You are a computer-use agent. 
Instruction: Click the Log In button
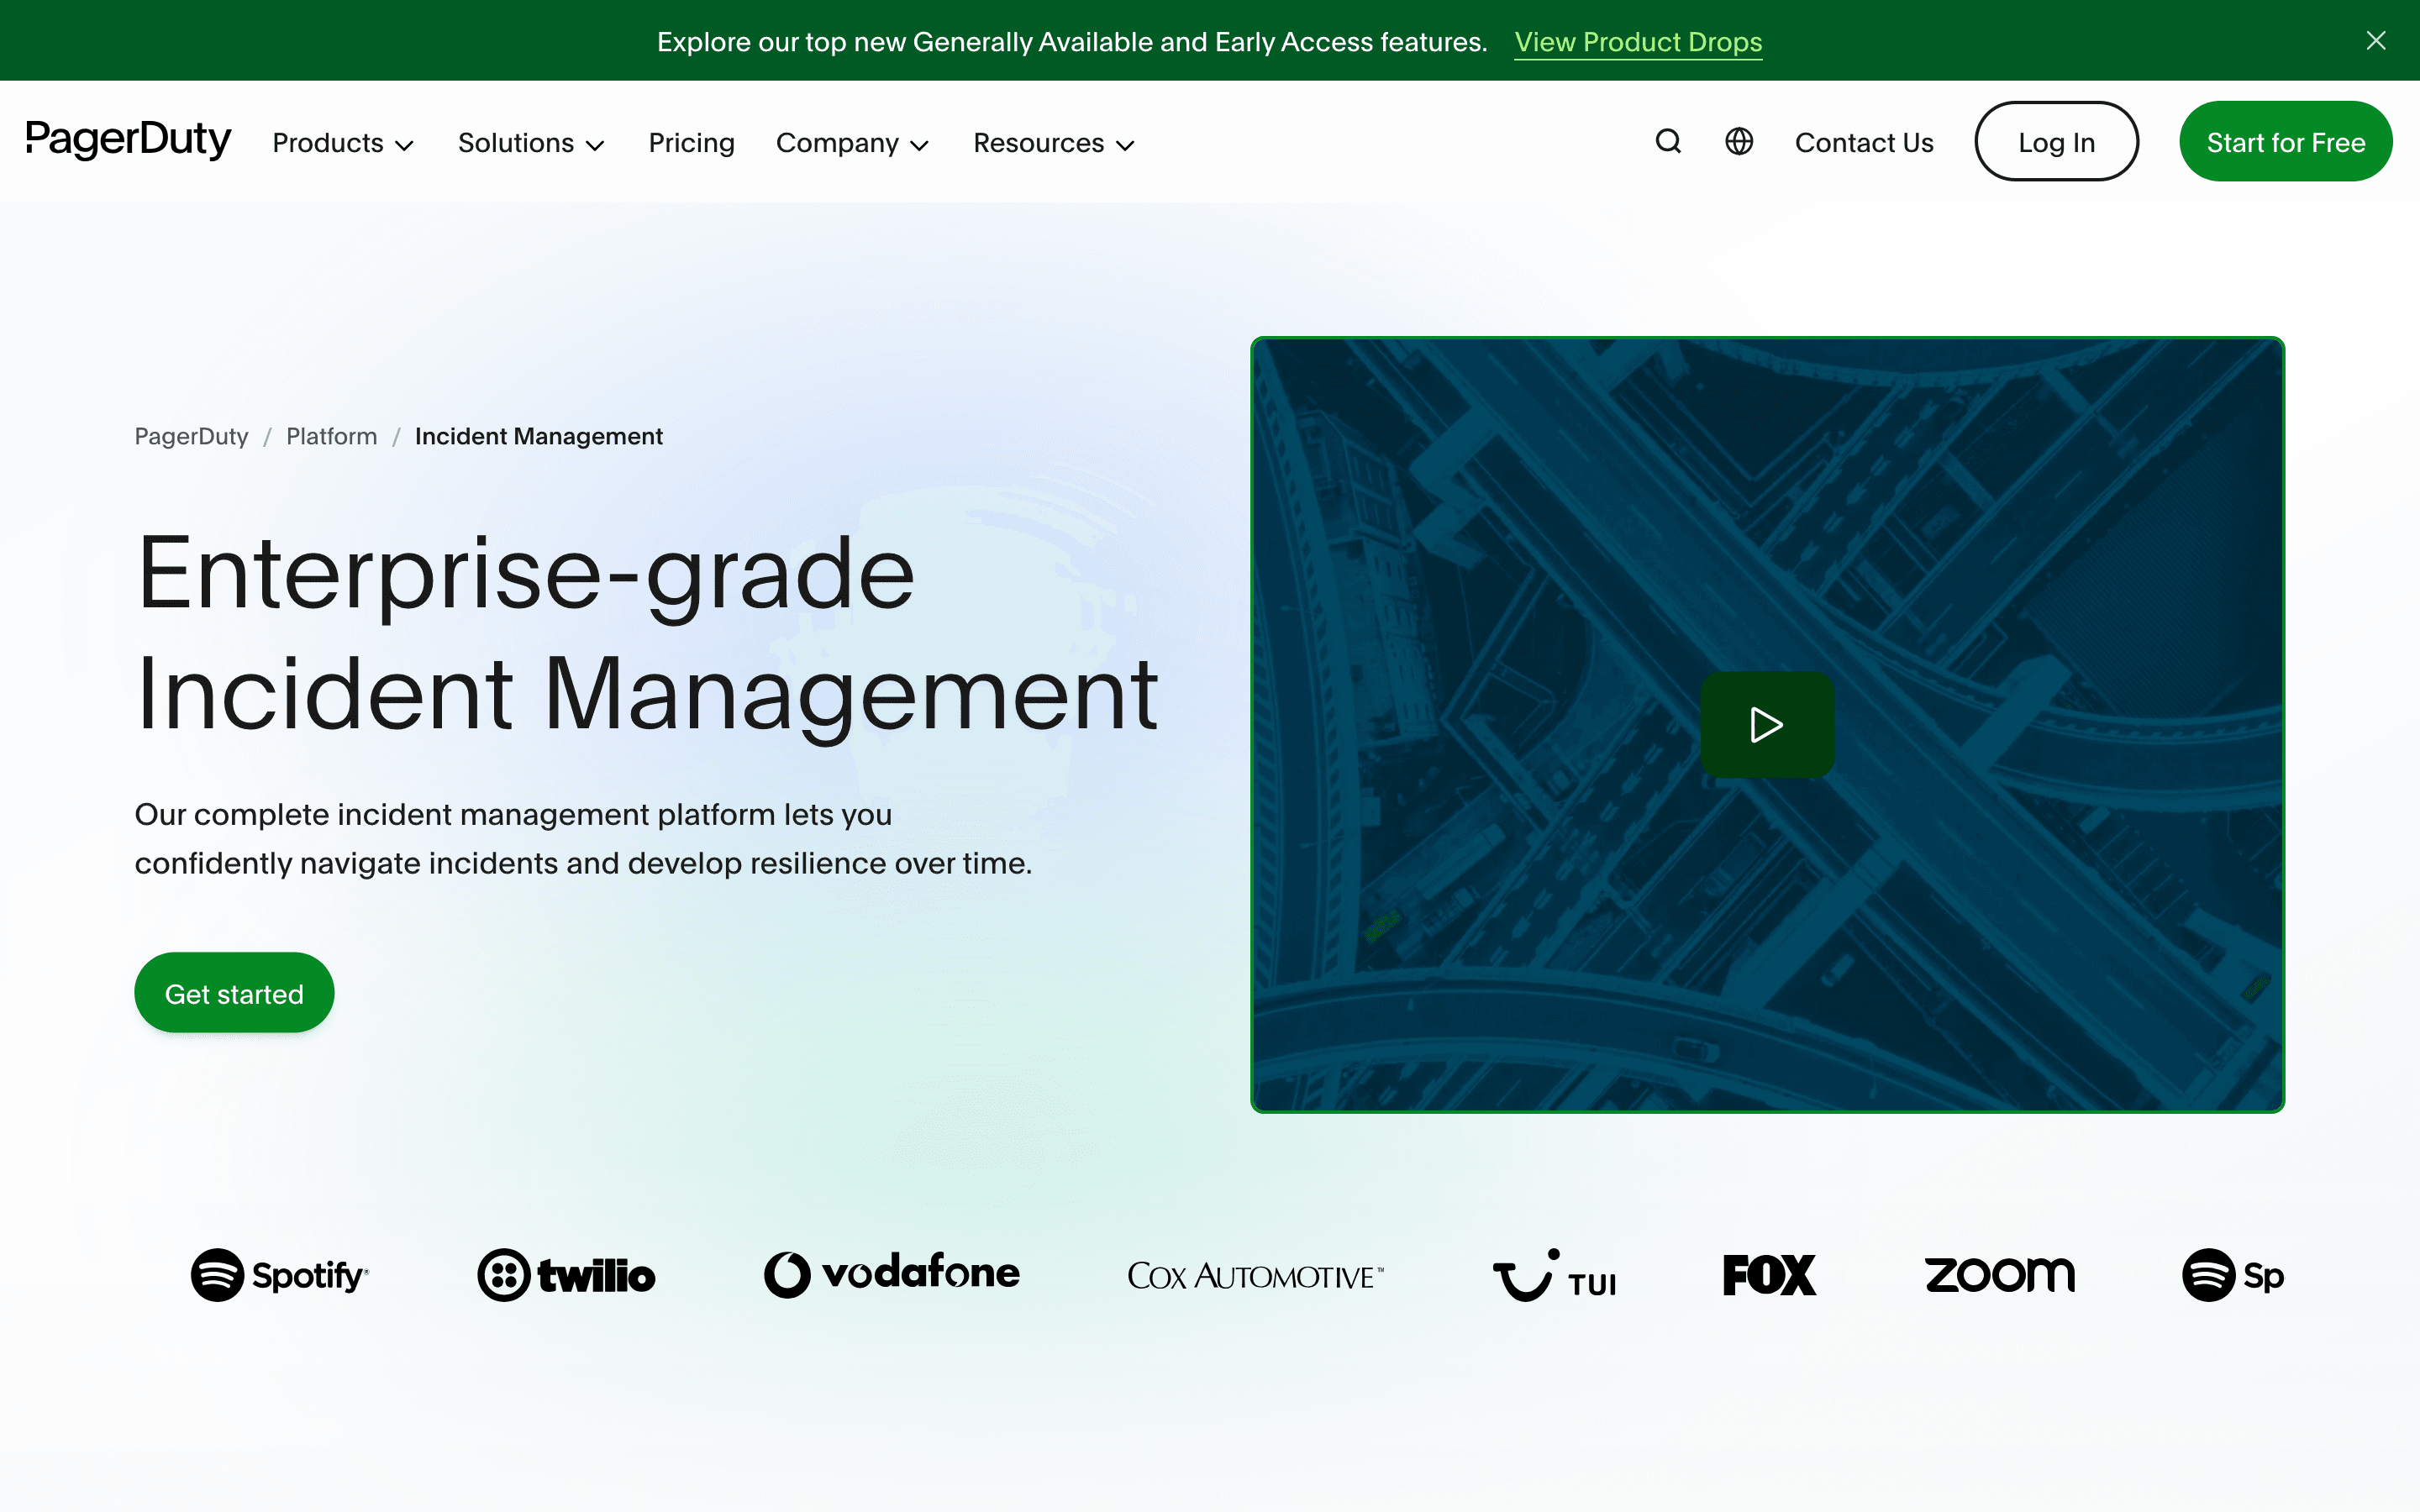(2056, 141)
